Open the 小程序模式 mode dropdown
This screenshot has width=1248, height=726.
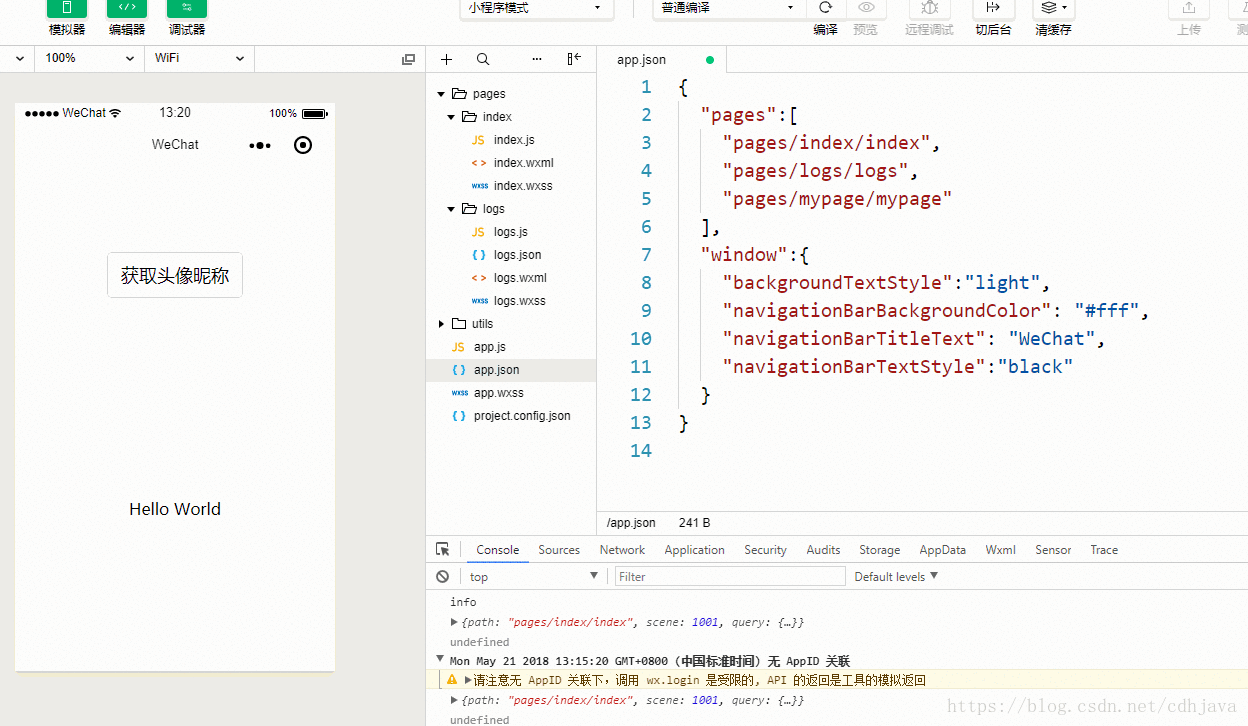coord(536,8)
